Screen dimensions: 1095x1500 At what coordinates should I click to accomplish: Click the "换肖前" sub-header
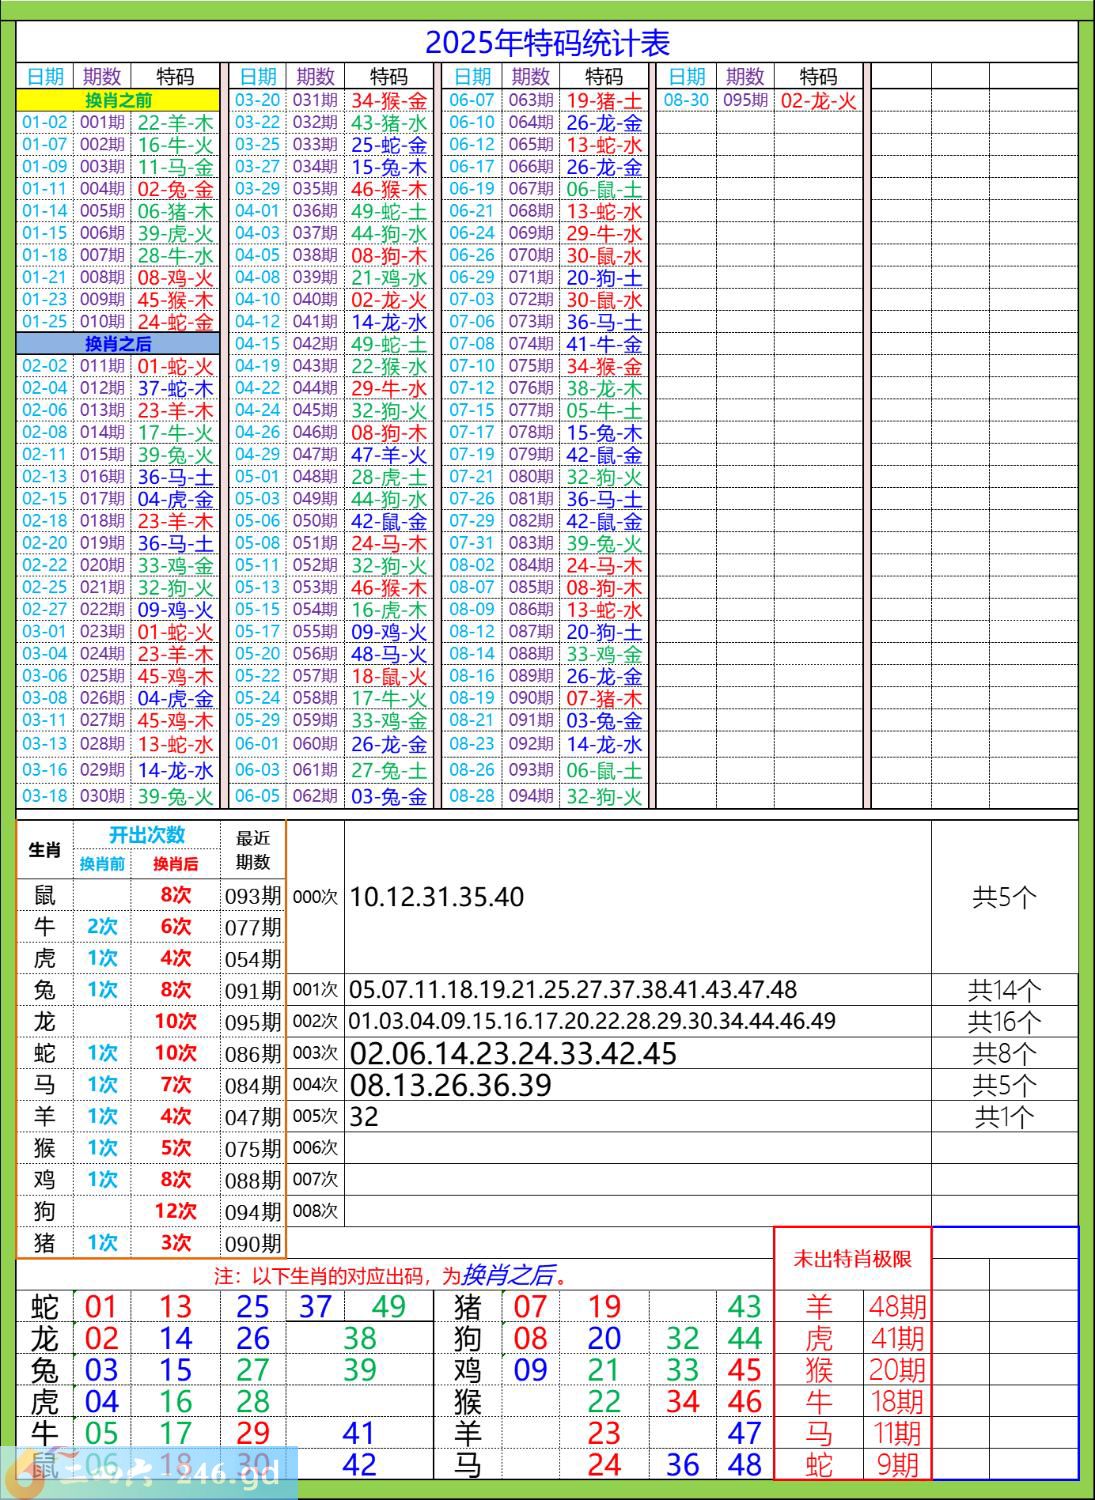tap(102, 864)
